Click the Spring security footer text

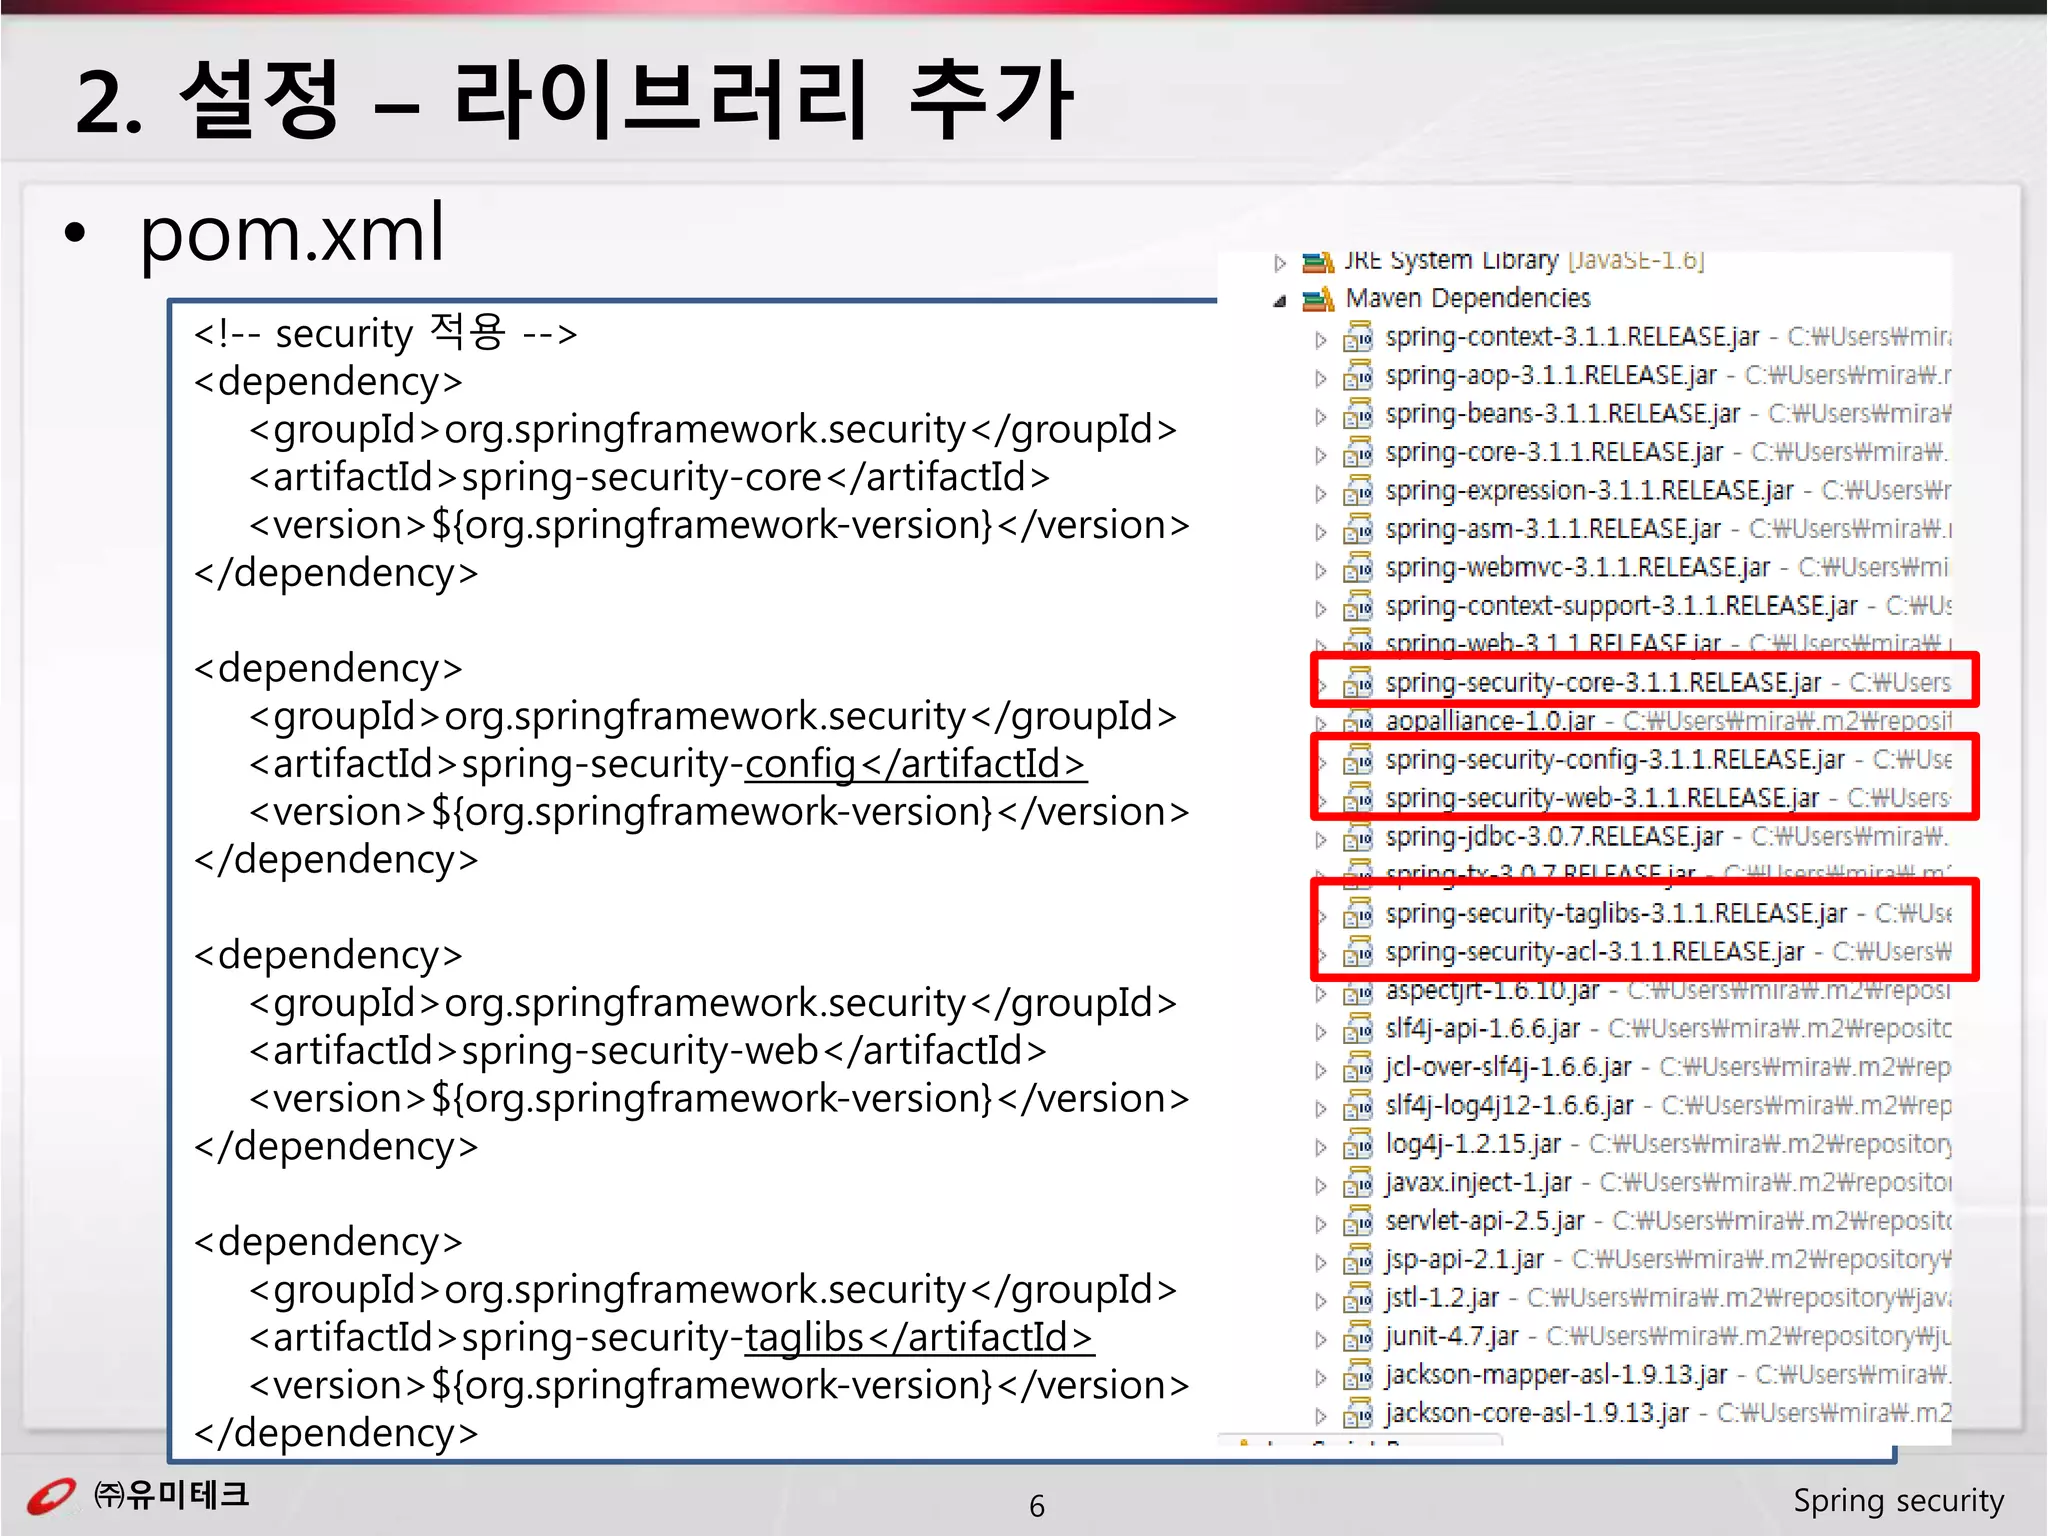point(1898,1501)
